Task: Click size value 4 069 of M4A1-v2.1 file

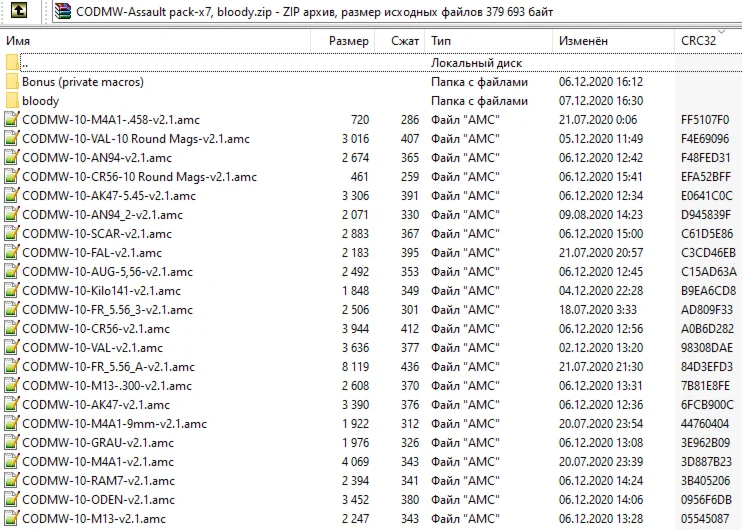Action: point(355,461)
